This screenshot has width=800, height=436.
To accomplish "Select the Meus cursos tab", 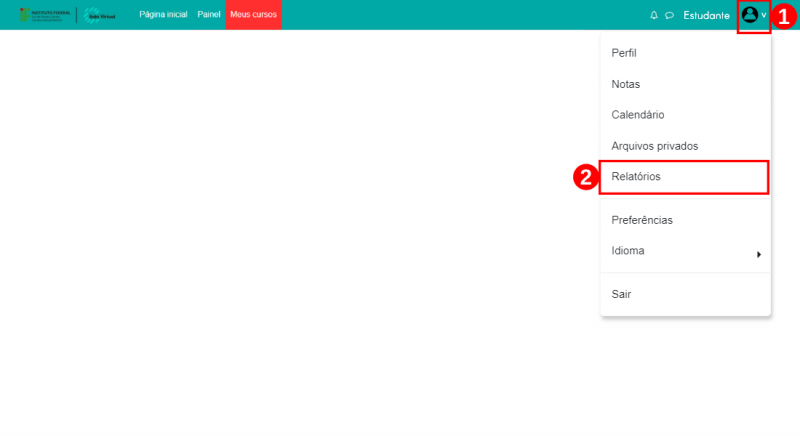I will point(254,14).
